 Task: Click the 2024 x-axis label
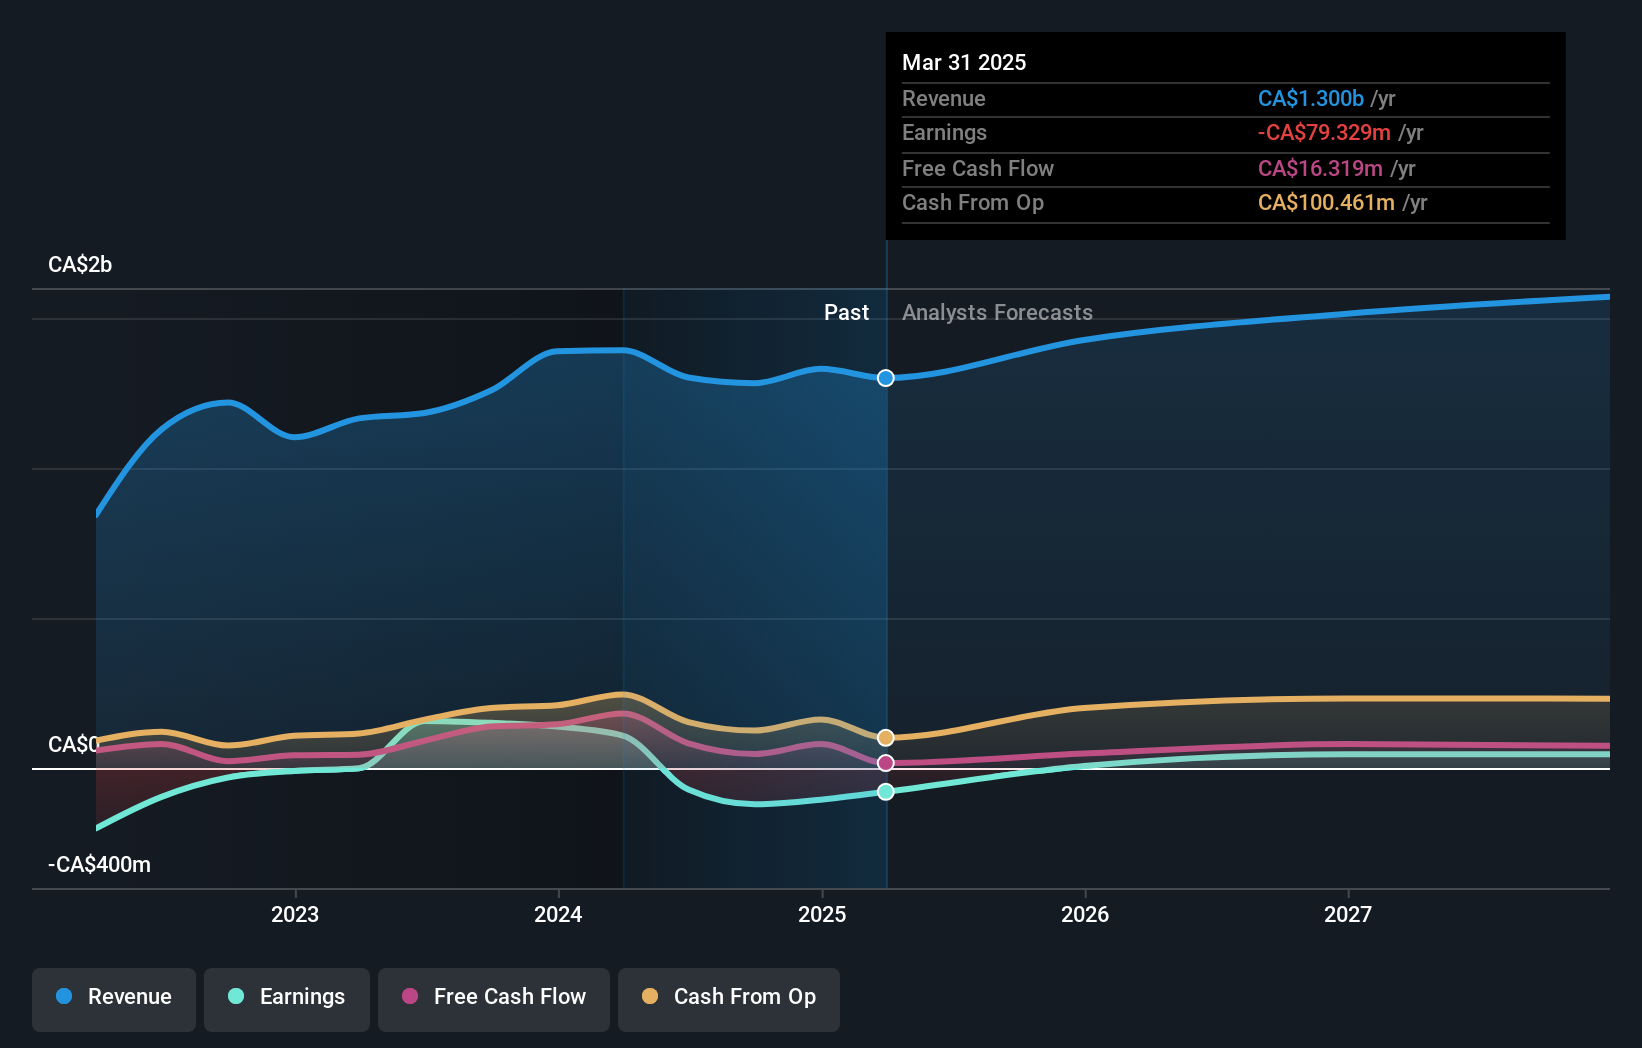tap(558, 914)
